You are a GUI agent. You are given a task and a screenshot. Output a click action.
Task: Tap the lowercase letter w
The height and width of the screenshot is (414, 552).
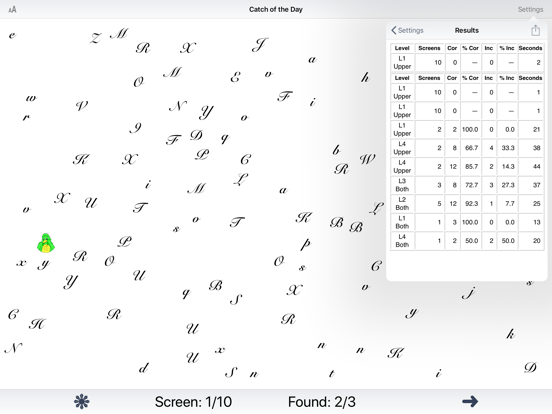coord(31,98)
